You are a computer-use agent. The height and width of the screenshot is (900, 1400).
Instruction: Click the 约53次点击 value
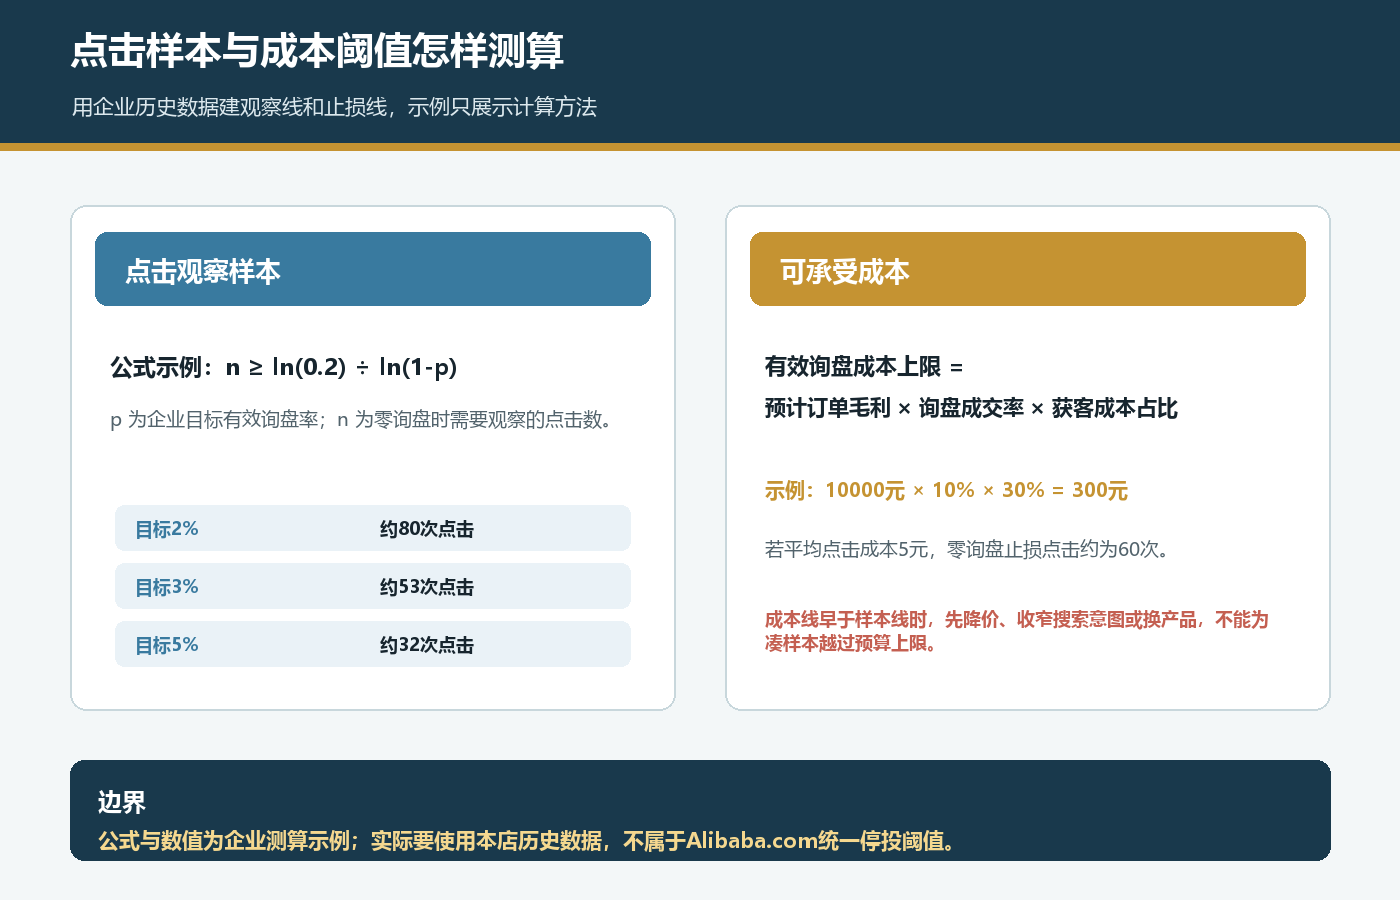427,587
